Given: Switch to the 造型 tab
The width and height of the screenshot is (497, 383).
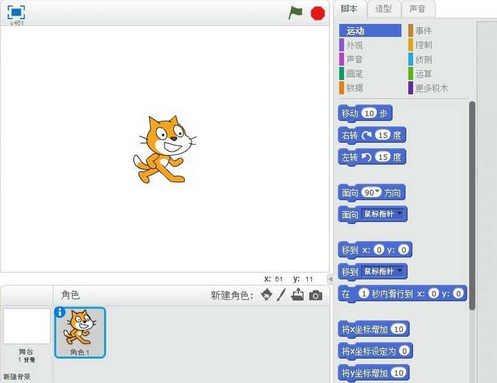Looking at the screenshot, I should click(383, 9).
